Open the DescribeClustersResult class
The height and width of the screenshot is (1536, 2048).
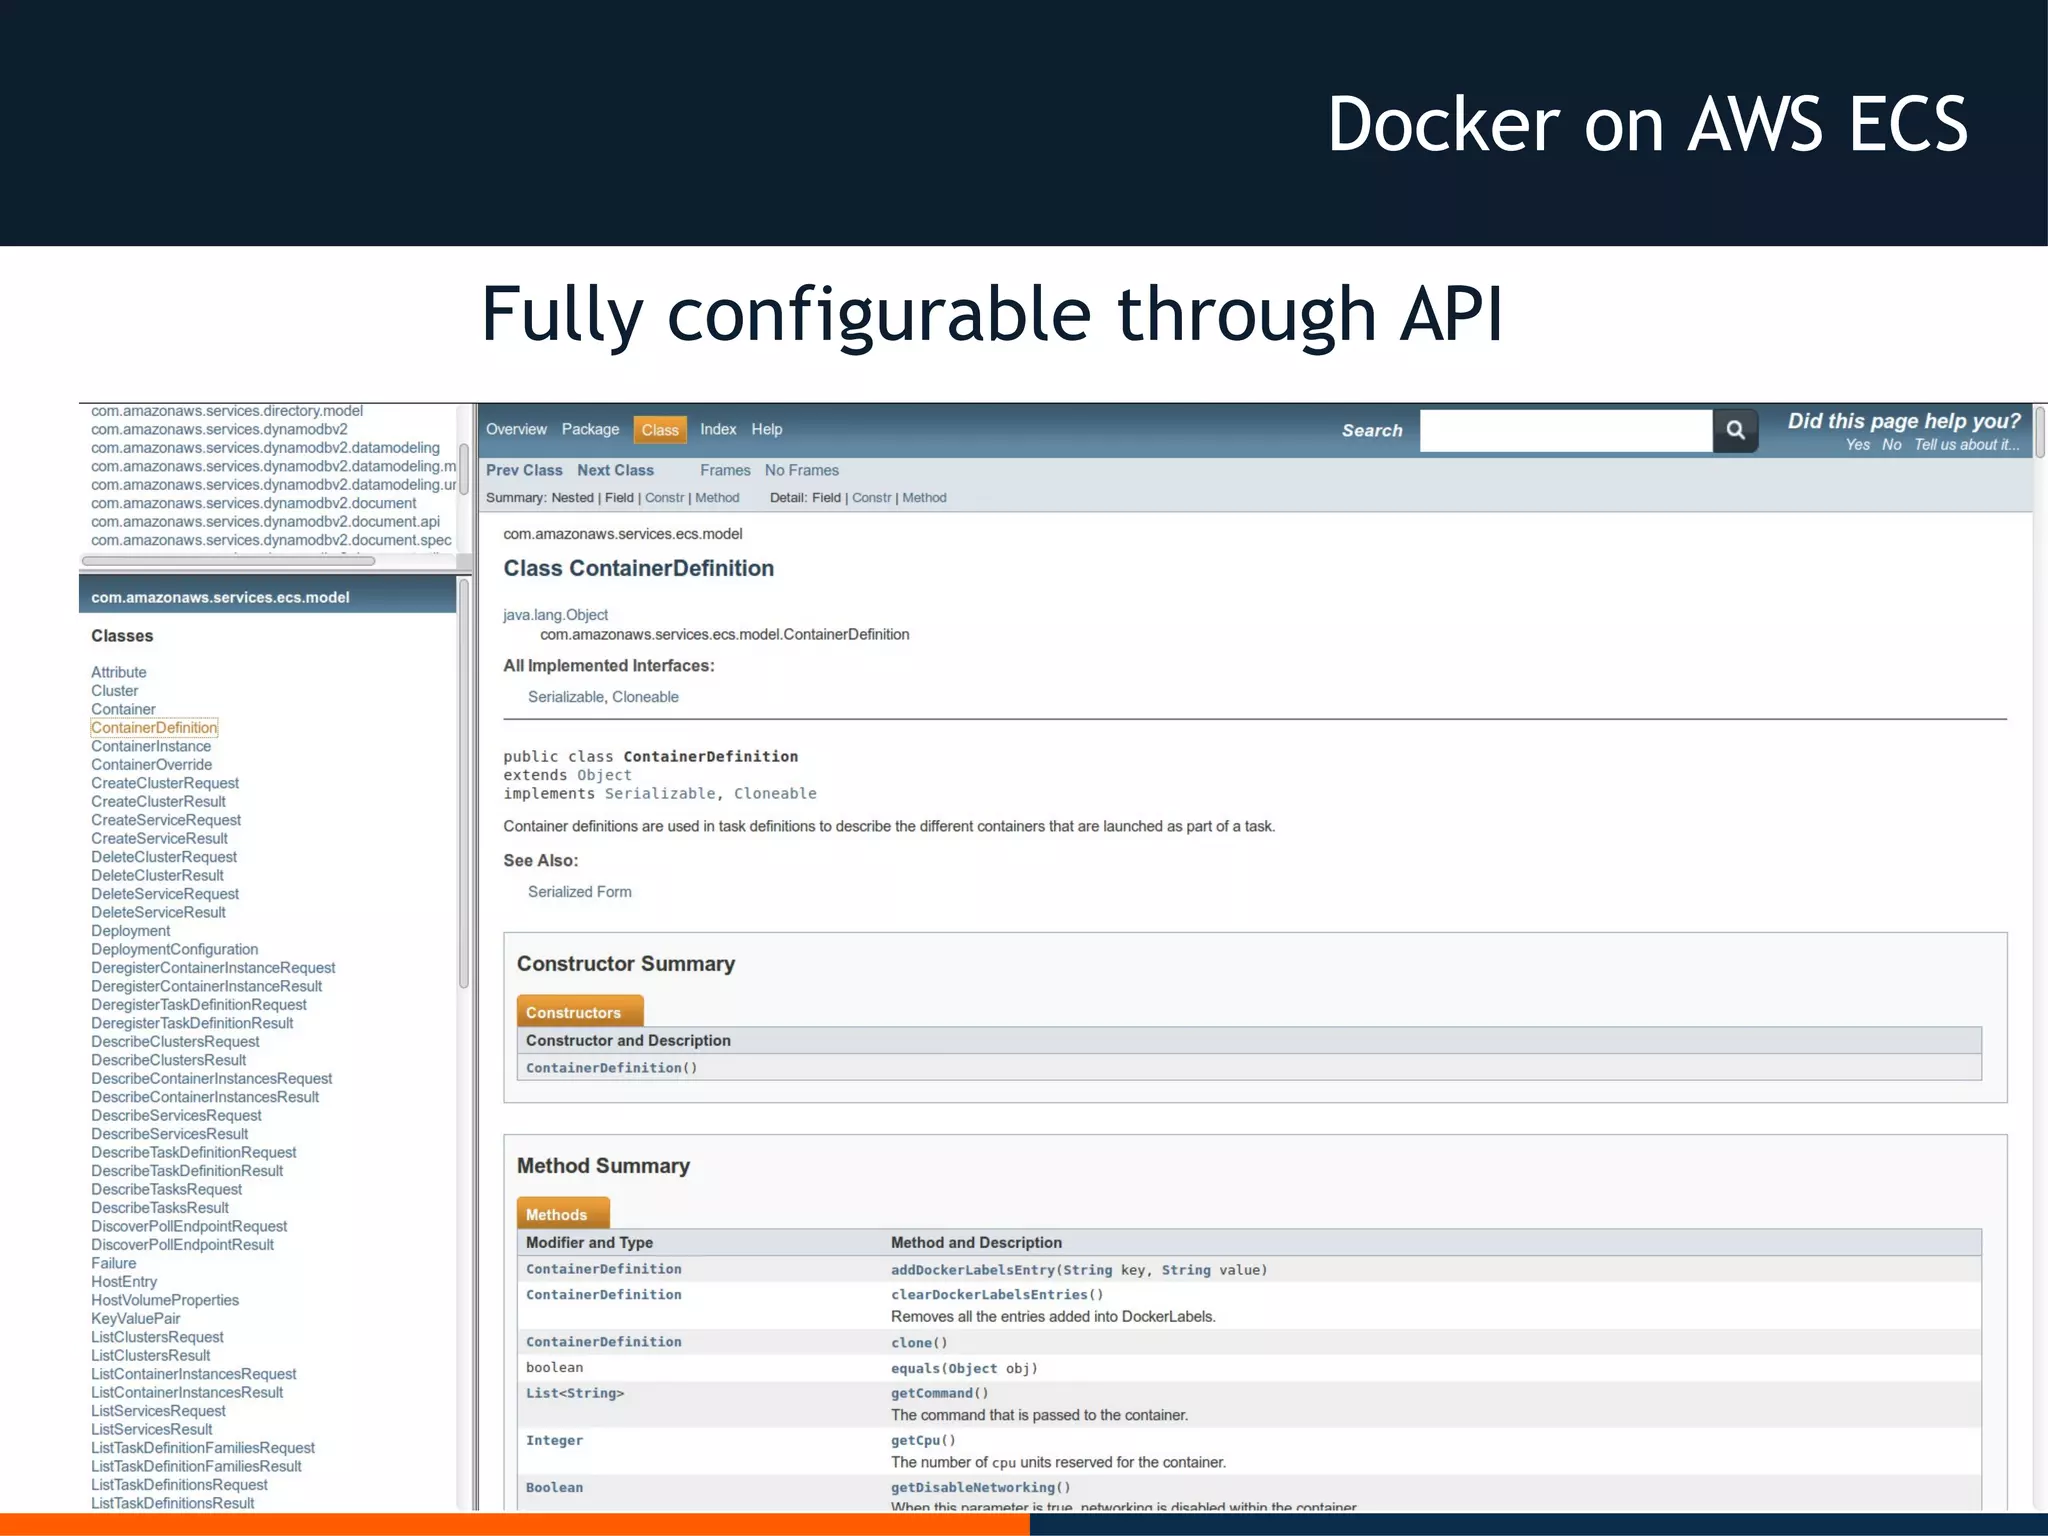click(x=168, y=1061)
